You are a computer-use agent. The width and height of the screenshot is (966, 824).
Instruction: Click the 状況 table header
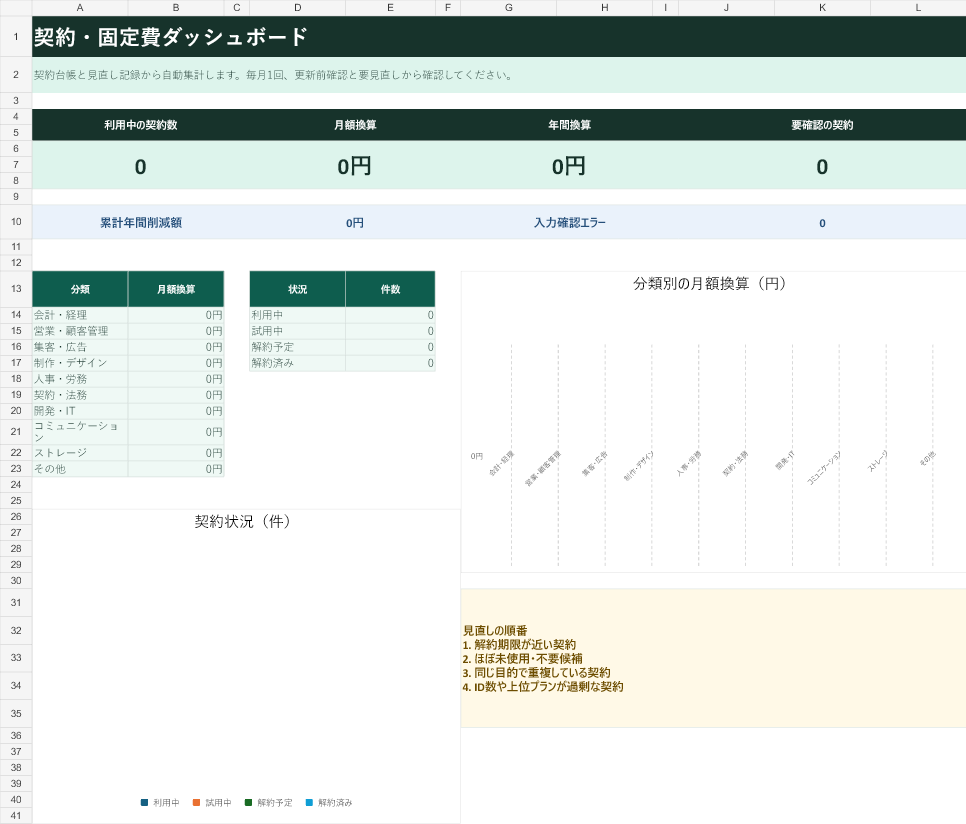coord(298,289)
